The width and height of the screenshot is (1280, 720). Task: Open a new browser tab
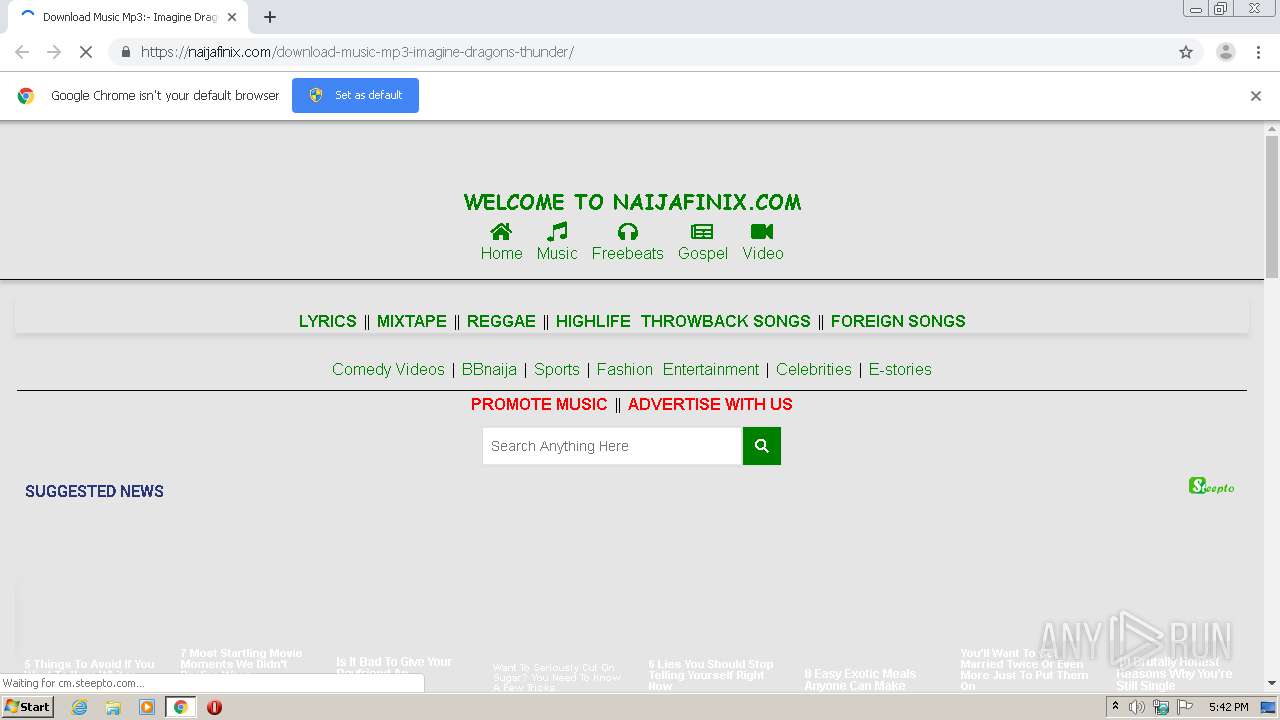[x=270, y=17]
